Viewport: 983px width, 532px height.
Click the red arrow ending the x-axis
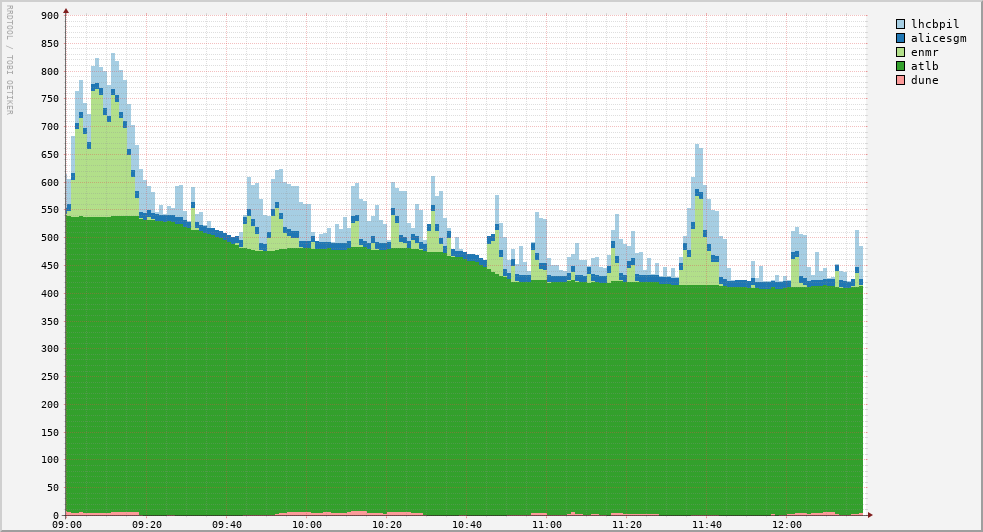(870, 515)
